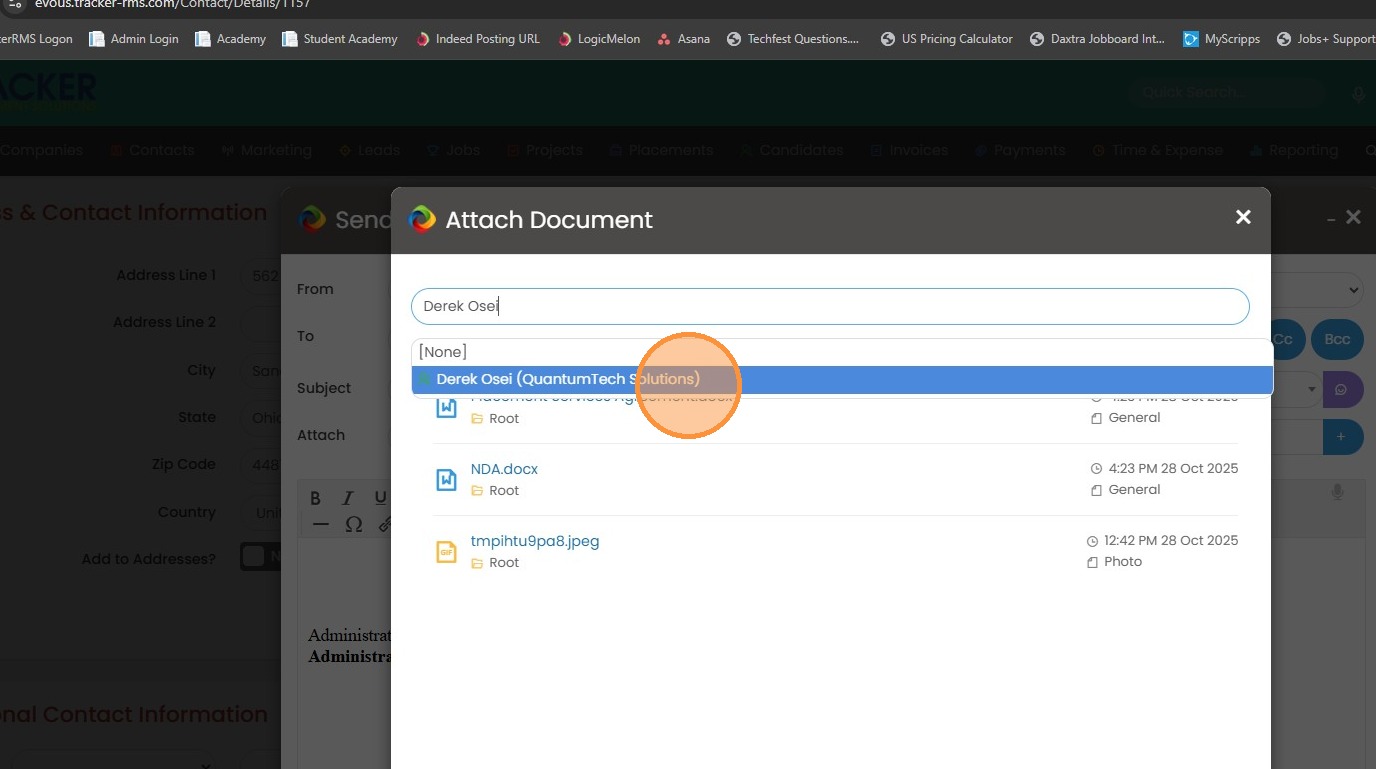Open the Marketing menu
Viewport: 1376px width, 769px height.
(266, 151)
